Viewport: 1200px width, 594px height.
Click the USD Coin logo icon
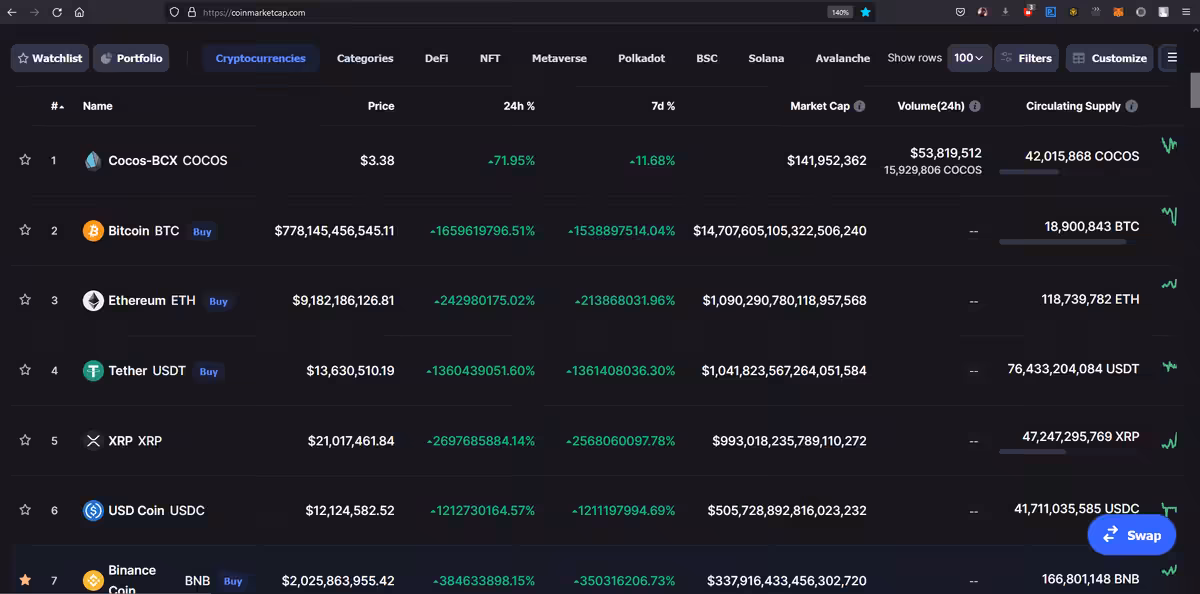(x=93, y=511)
